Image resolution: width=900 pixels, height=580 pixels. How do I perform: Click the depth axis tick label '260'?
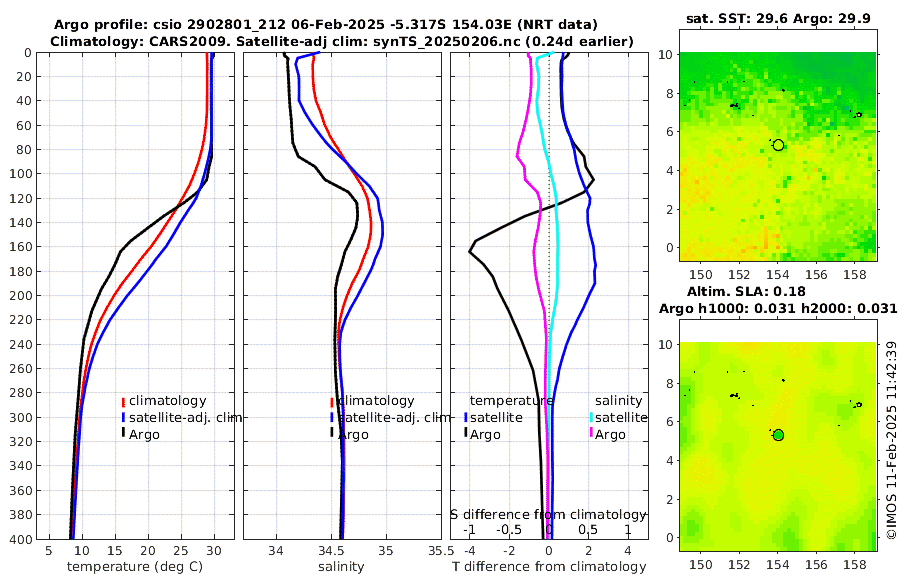pyautogui.click(x=21, y=369)
